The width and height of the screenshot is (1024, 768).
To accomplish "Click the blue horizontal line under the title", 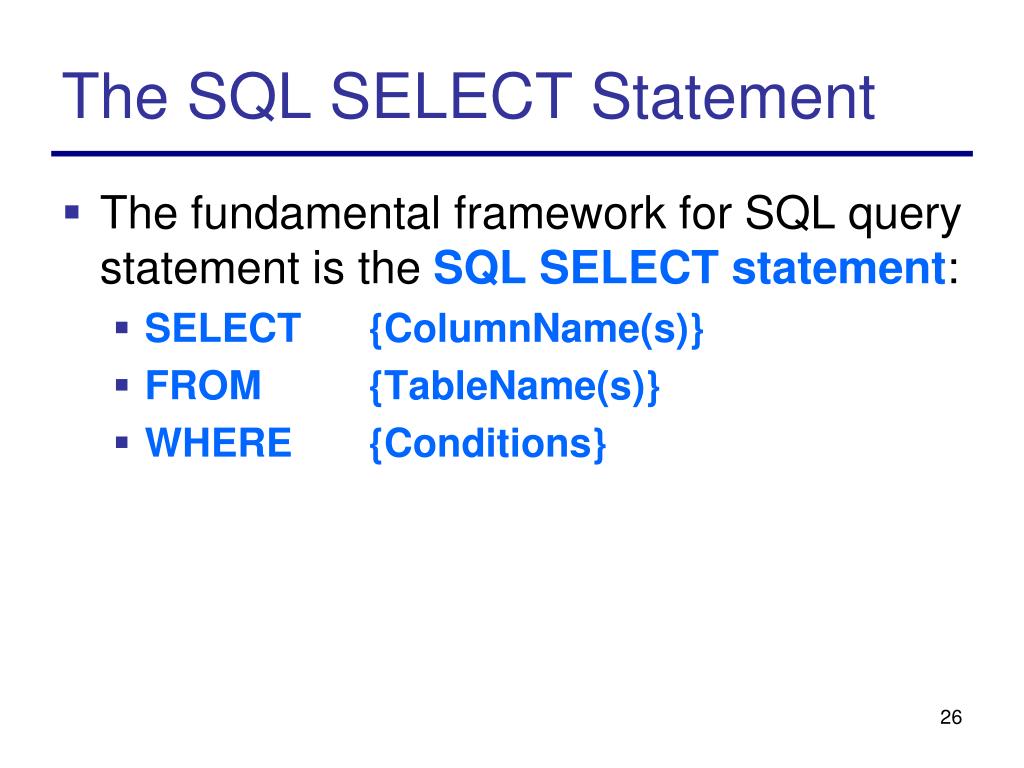I will [512, 155].
